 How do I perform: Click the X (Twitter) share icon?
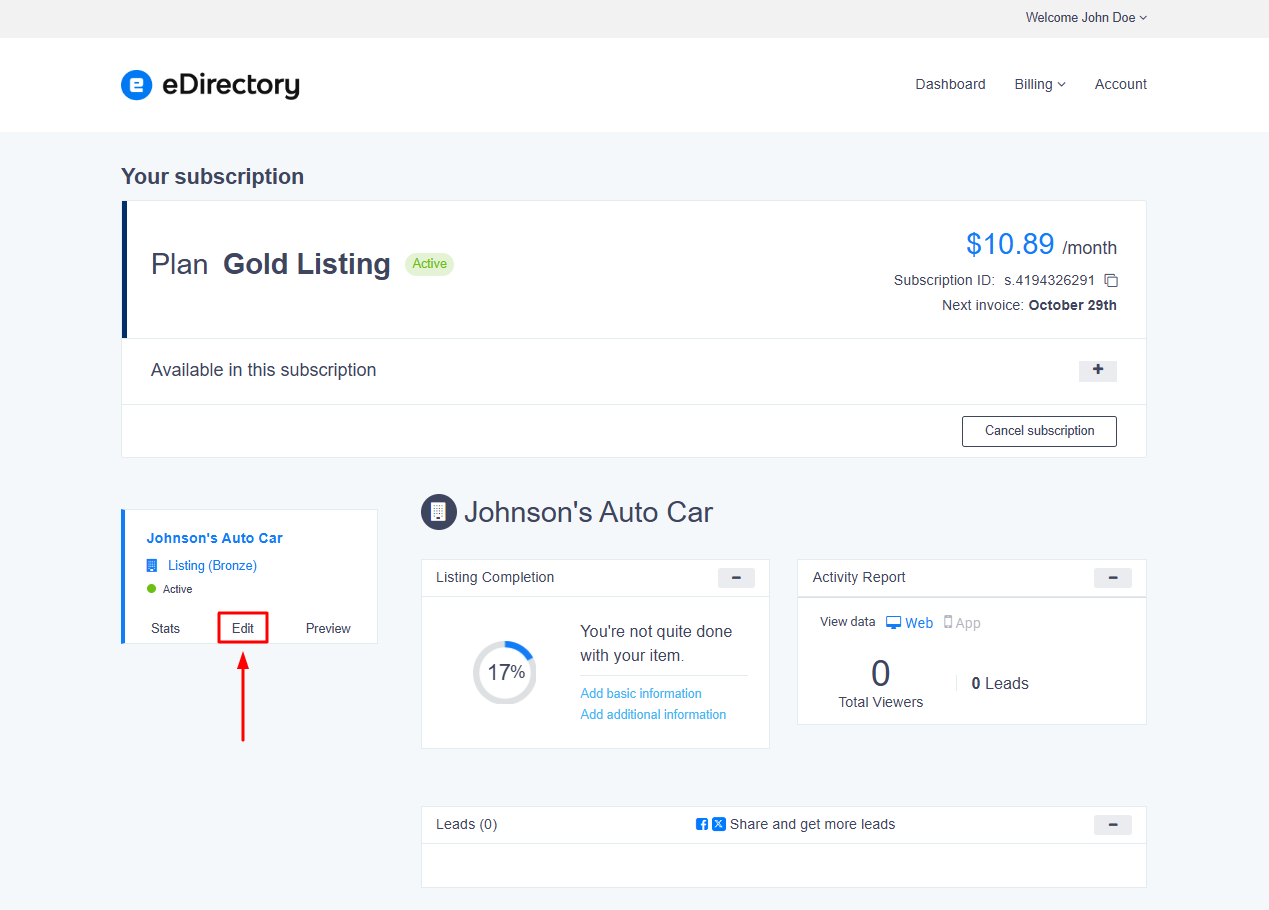[719, 825]
